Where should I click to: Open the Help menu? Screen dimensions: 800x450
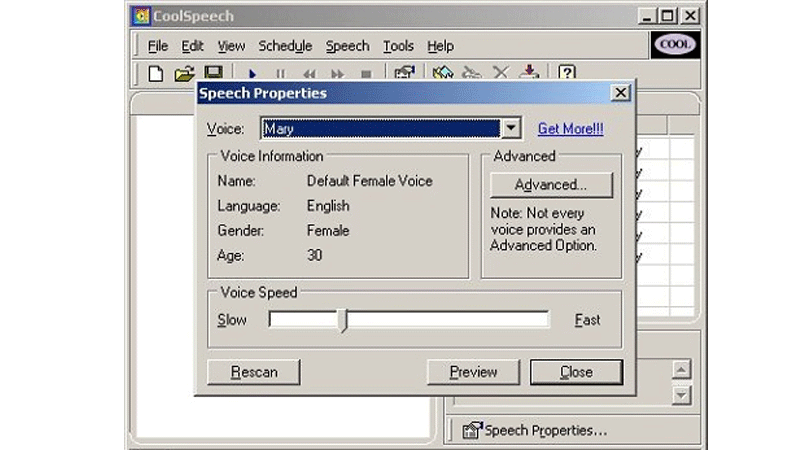[440, 46]
